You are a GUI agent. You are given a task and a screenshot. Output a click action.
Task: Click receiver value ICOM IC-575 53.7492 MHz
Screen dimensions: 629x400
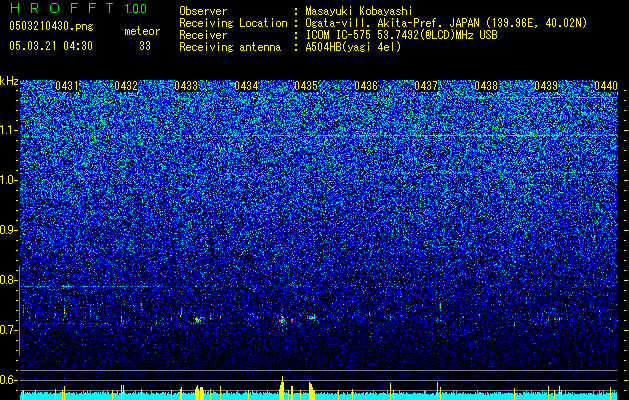[x=401, y=35]
